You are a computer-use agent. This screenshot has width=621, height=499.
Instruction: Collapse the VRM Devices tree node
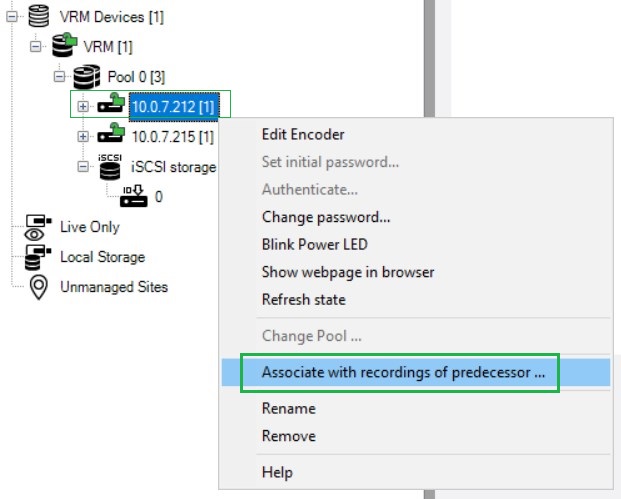tap(12, 15)
